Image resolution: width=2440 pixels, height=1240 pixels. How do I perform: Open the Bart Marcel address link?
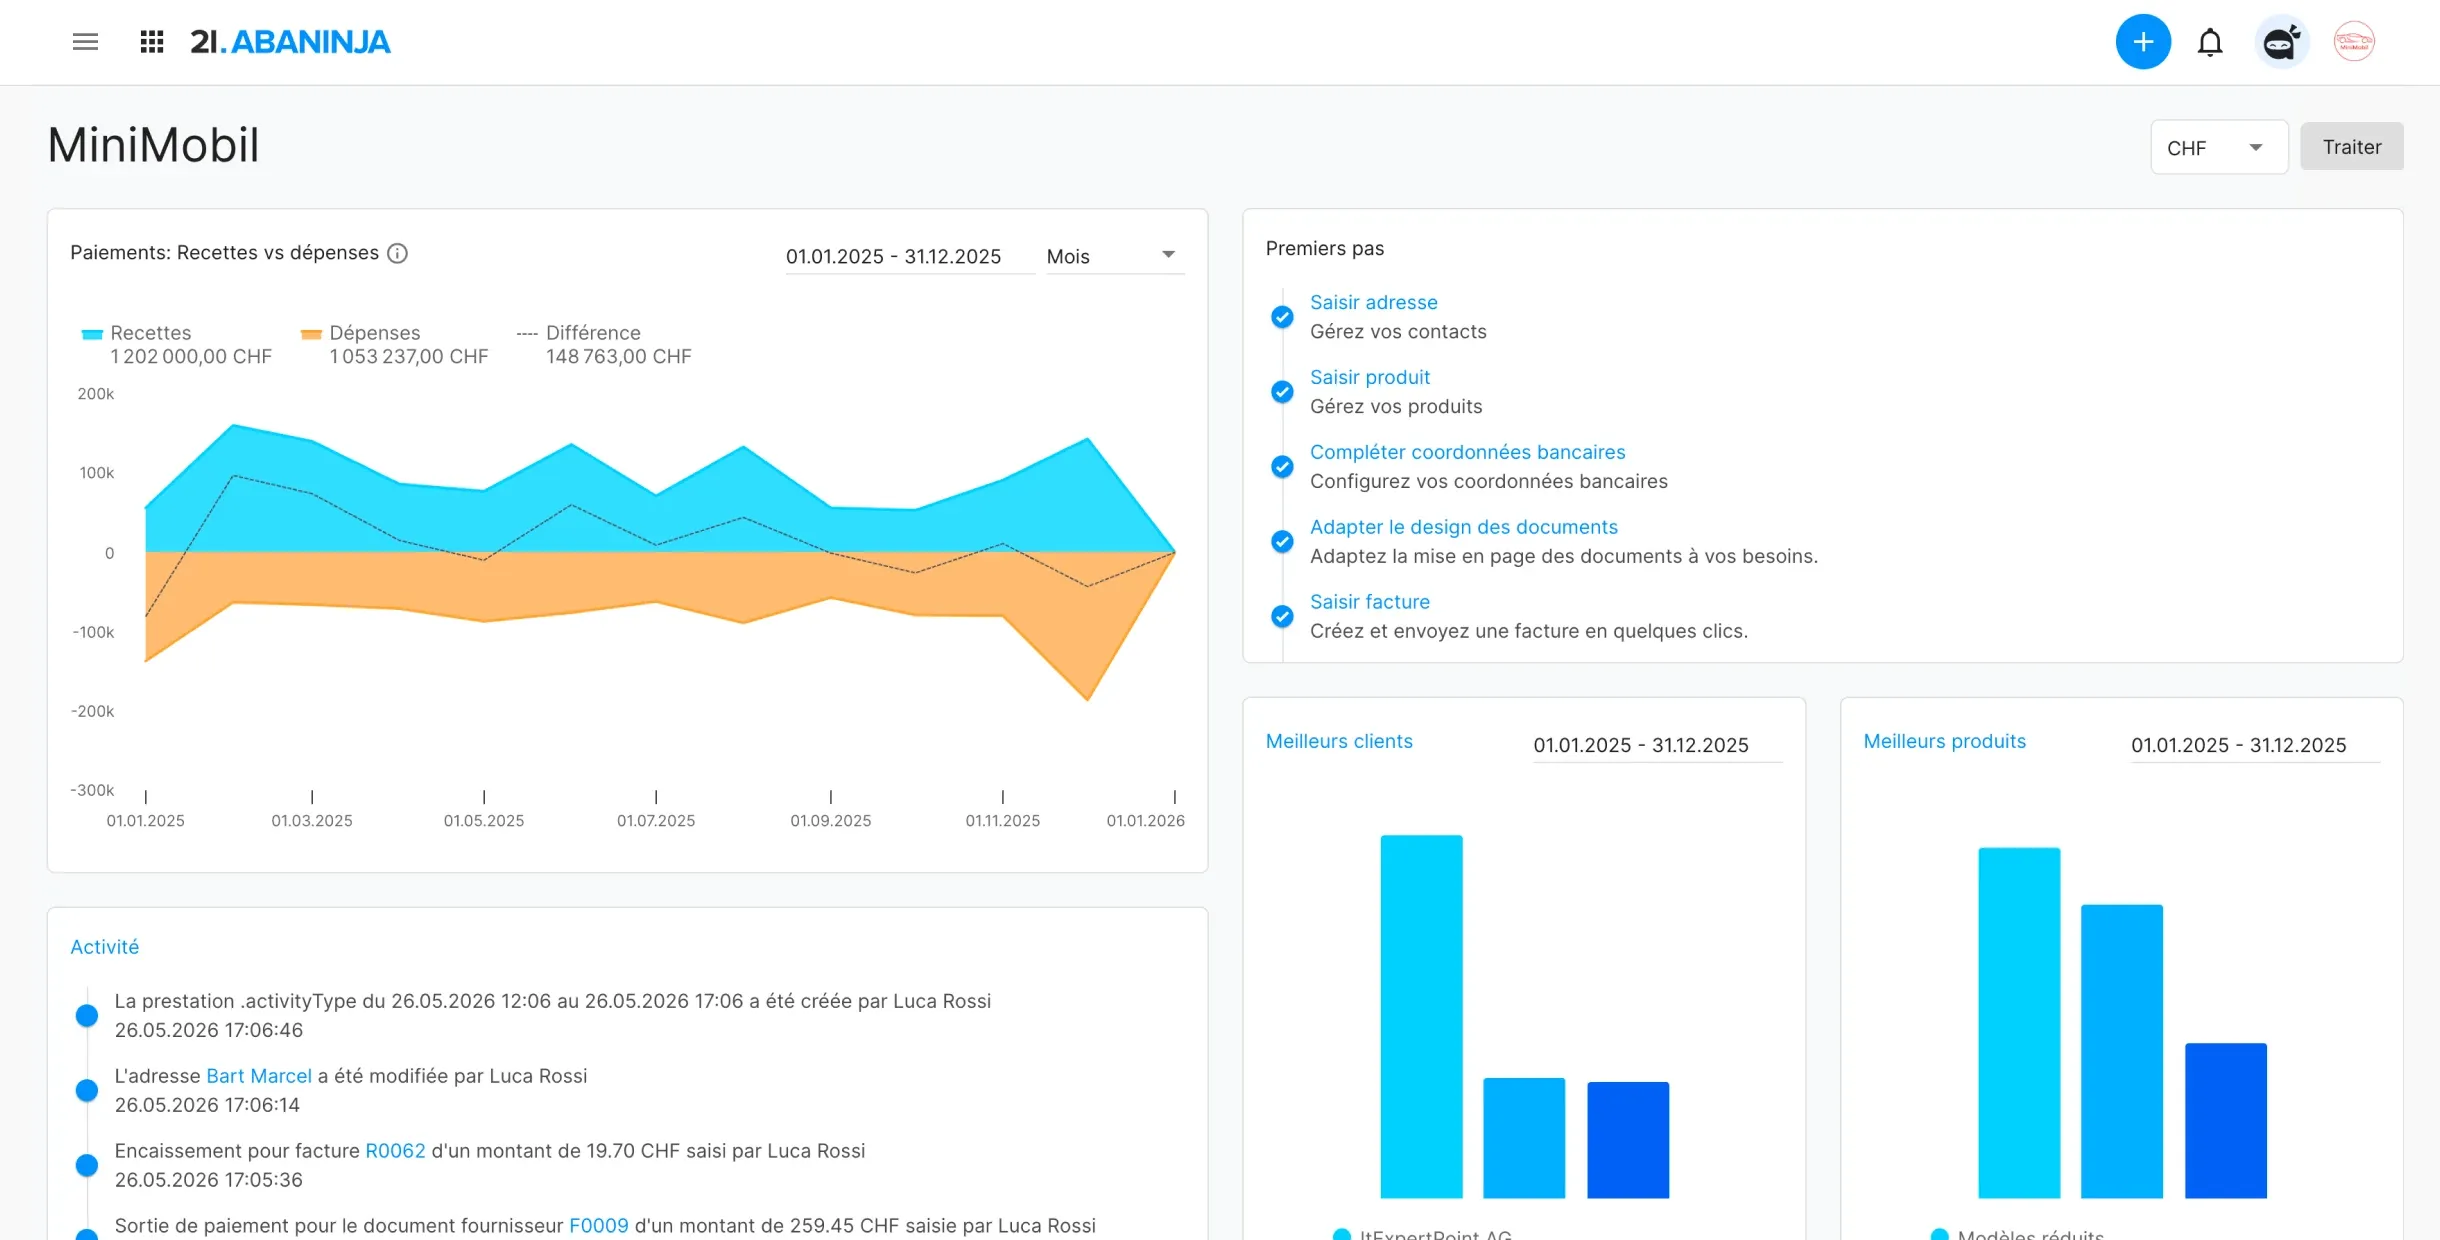point(259,1076)
